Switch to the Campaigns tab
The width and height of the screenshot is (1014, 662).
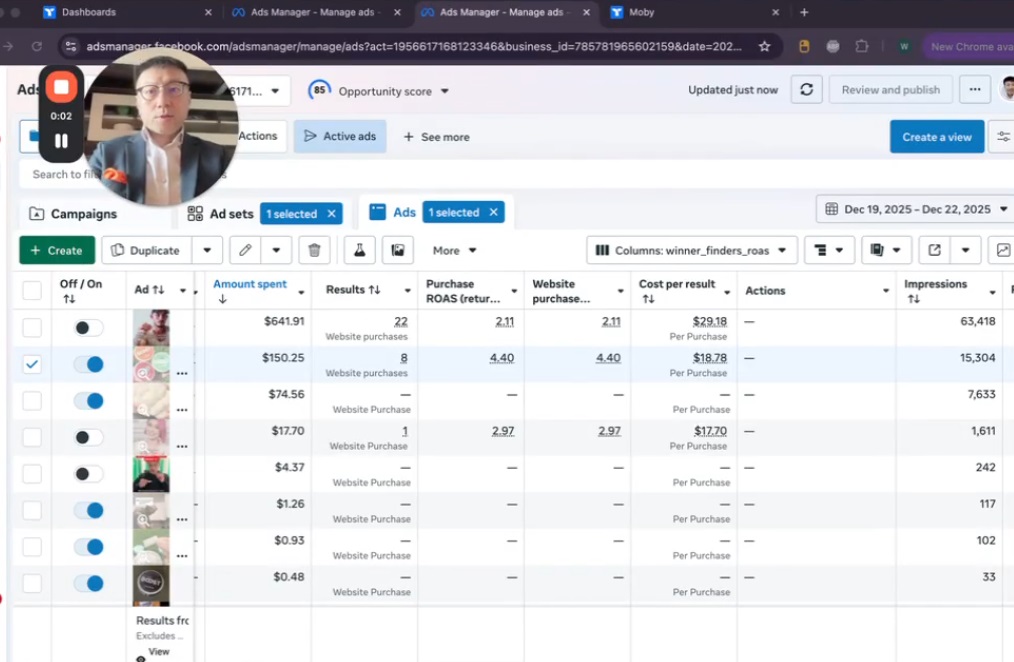pos(84,214)
